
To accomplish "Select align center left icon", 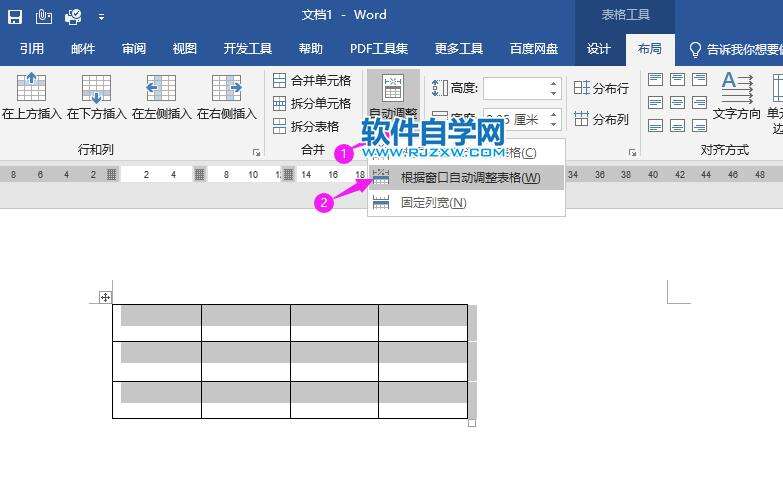I will point(655,103).
